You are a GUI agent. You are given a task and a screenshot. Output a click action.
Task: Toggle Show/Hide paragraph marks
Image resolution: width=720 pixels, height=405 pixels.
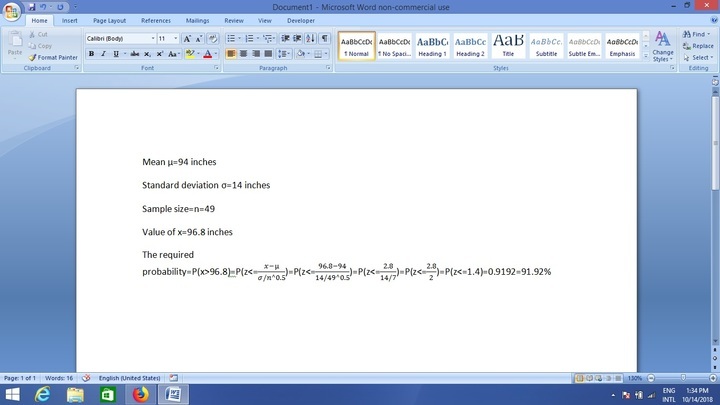click(325, 38)
